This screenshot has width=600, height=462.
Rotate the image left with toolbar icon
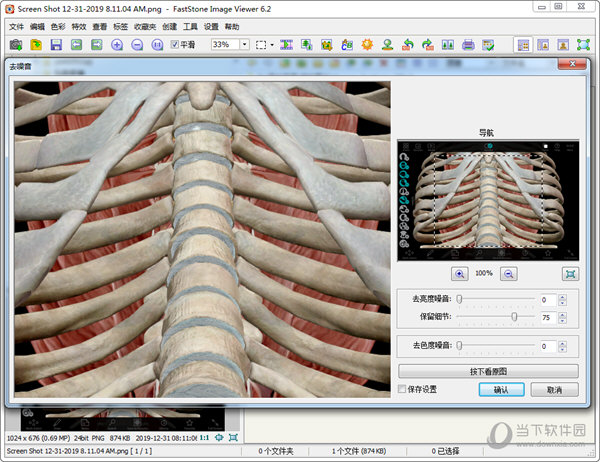tap(408, 45)
